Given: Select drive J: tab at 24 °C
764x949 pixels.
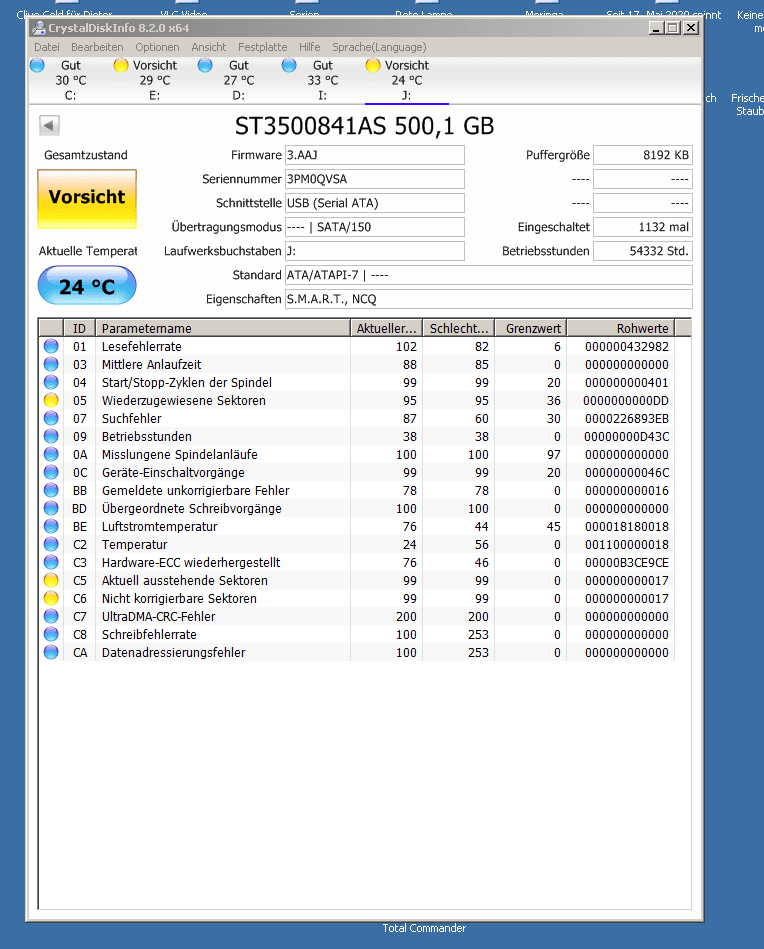Looking at the screenshot, I should [x=407, y=80].
